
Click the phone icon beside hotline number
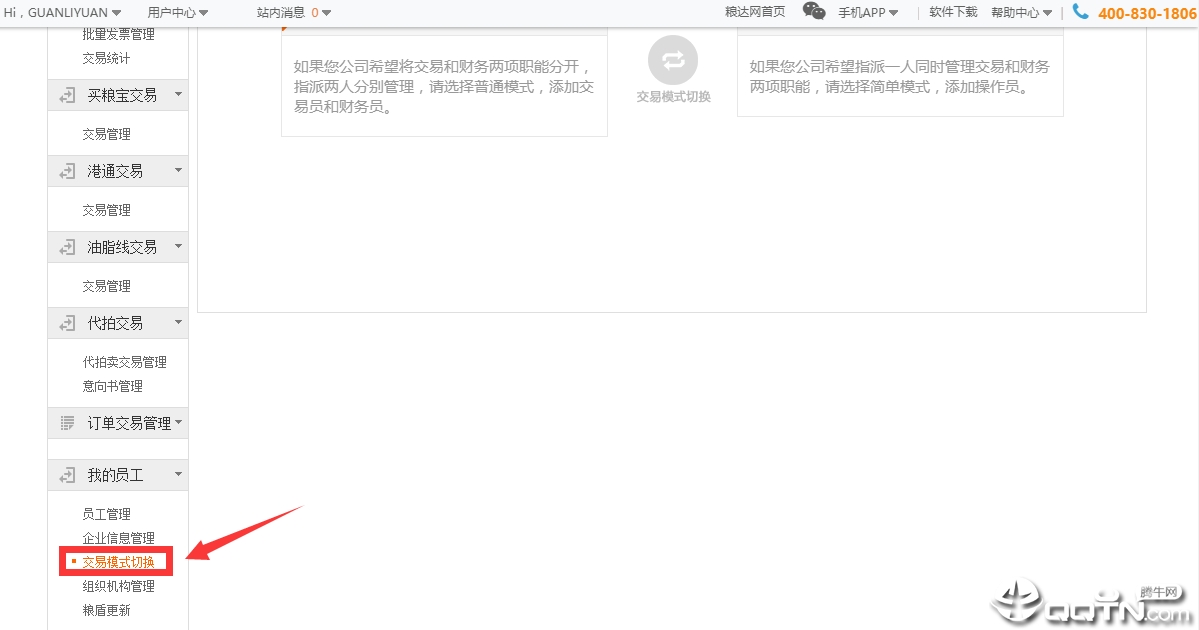[1080, 12]
